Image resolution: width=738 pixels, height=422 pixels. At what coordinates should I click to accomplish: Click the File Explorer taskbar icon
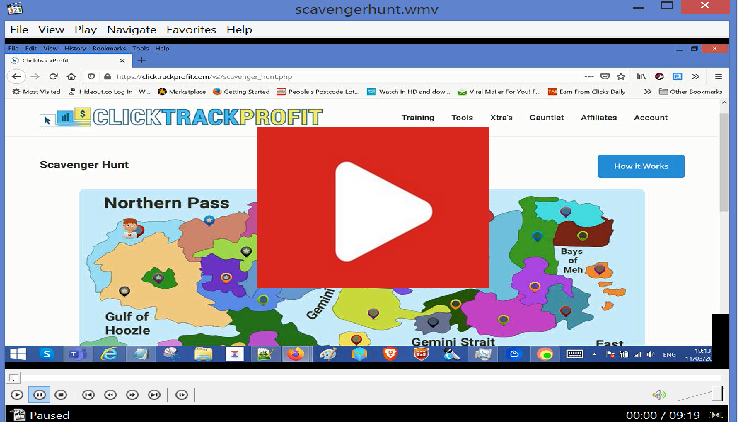pos(203,354)
